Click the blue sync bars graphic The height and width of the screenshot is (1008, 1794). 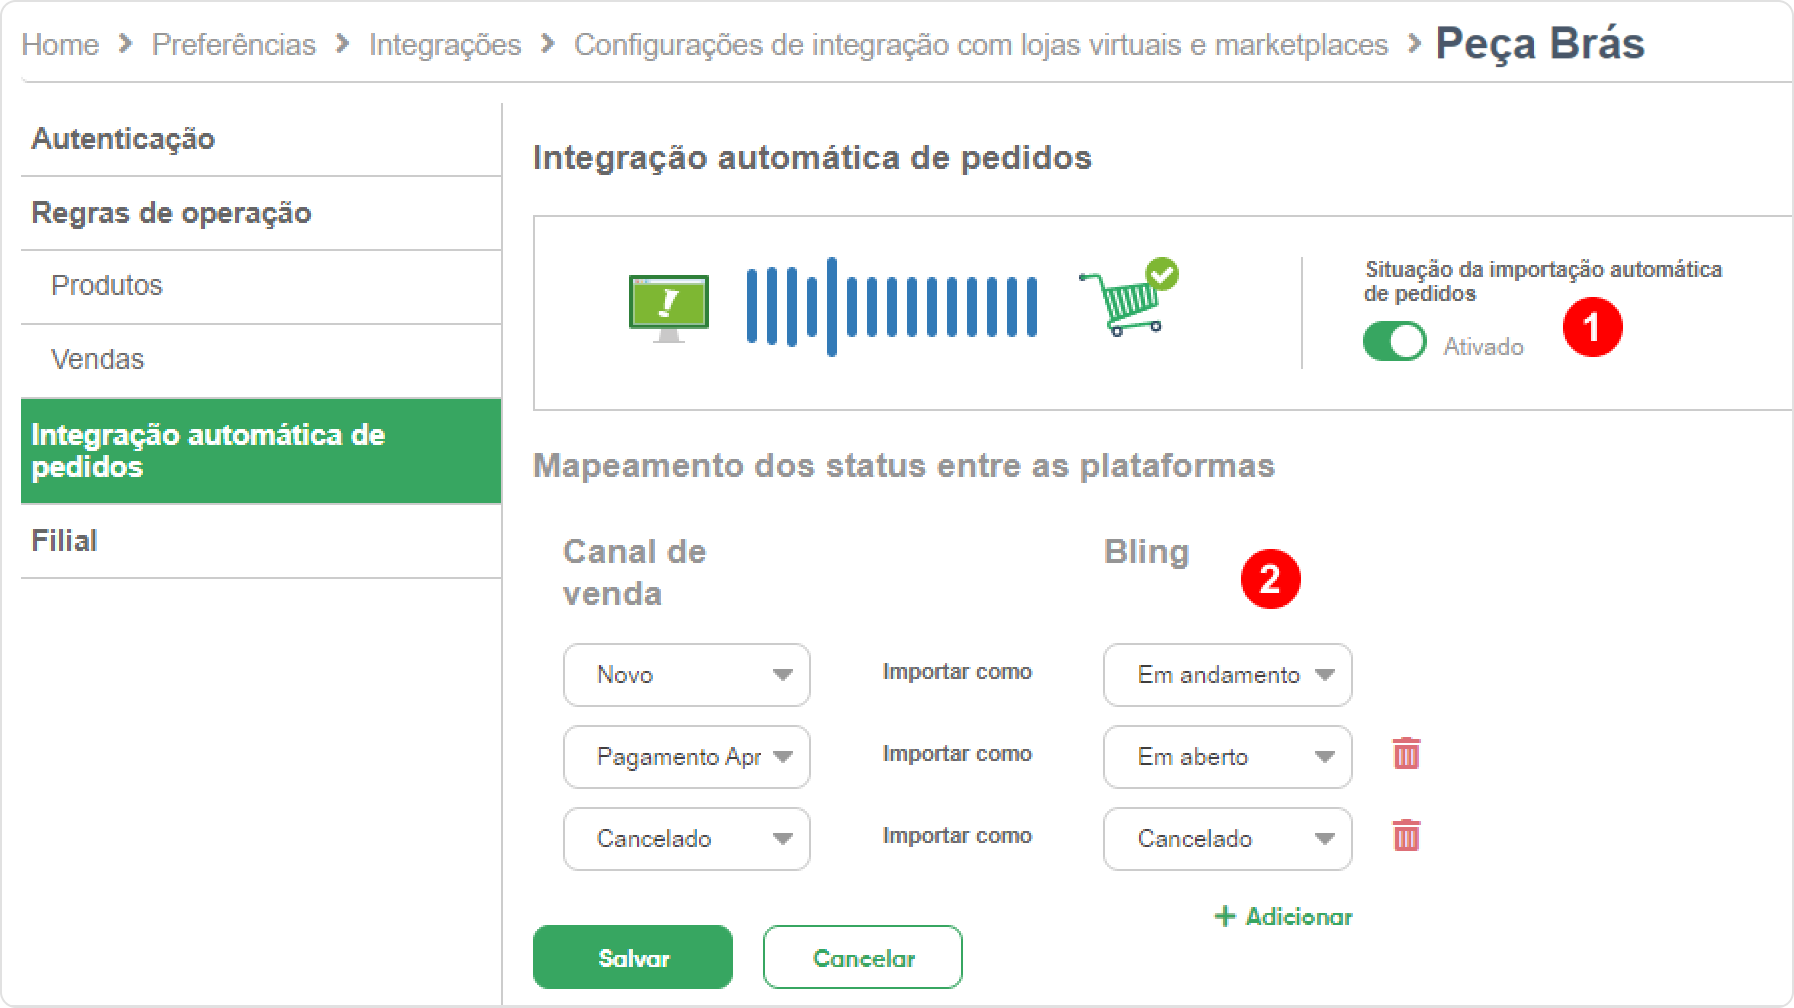[892, 306]
